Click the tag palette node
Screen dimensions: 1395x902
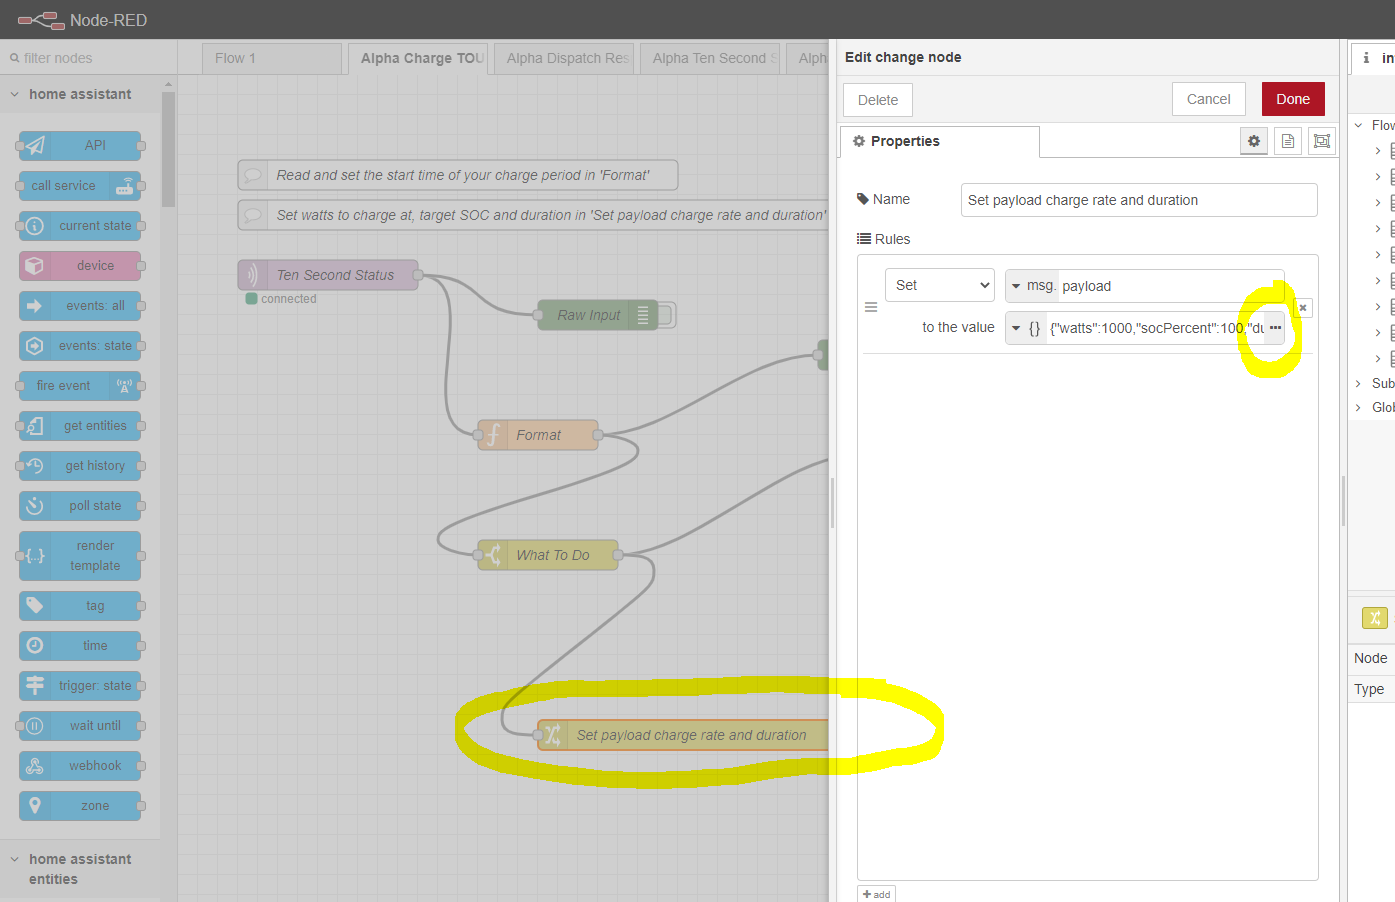tap(80, 605)
